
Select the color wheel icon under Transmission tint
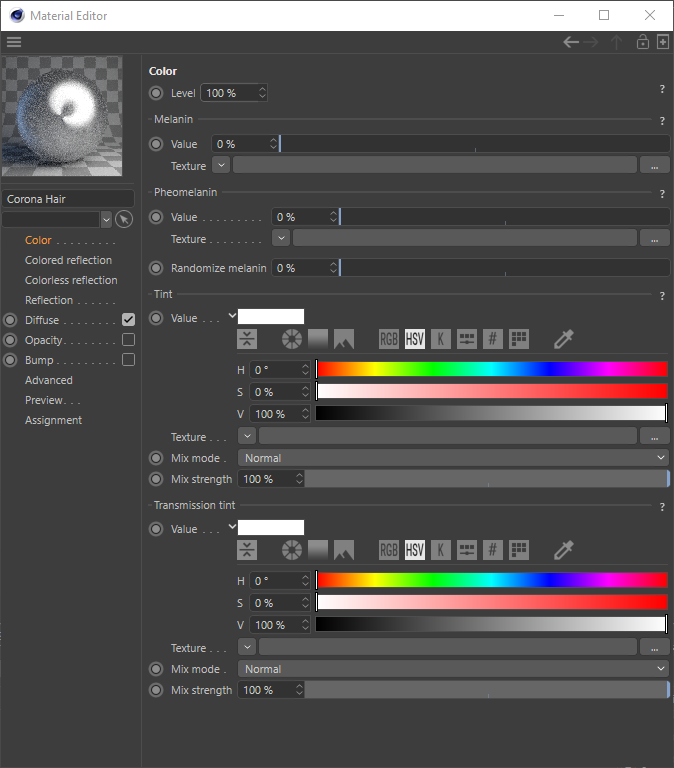(292, 550)
